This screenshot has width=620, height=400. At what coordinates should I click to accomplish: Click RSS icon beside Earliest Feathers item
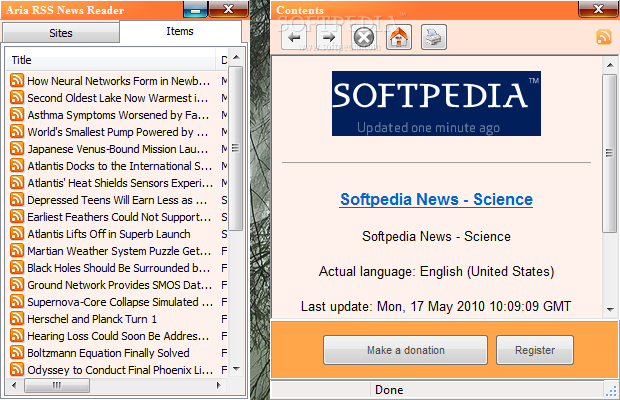17,216
